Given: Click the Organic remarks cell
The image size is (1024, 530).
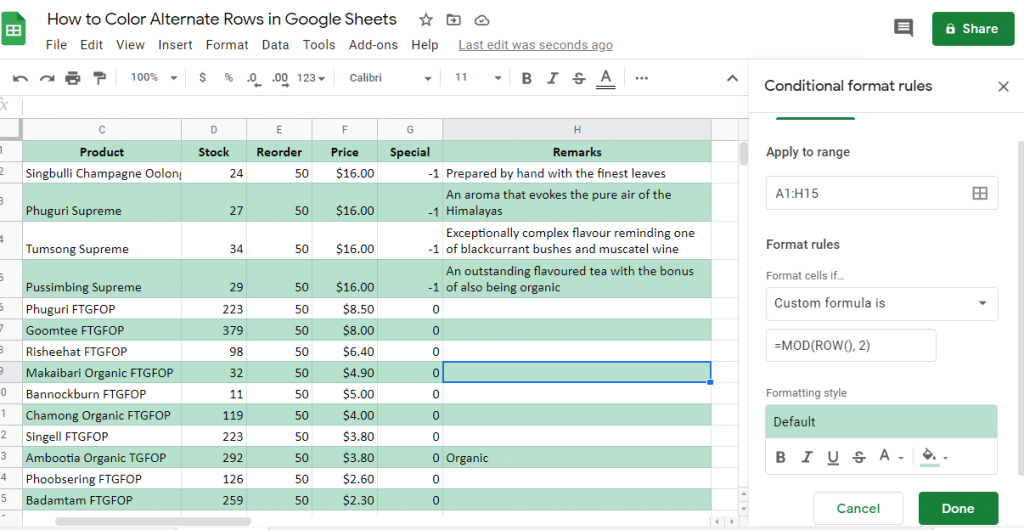Looking at the screenshot, I should [x=577, y=458].
